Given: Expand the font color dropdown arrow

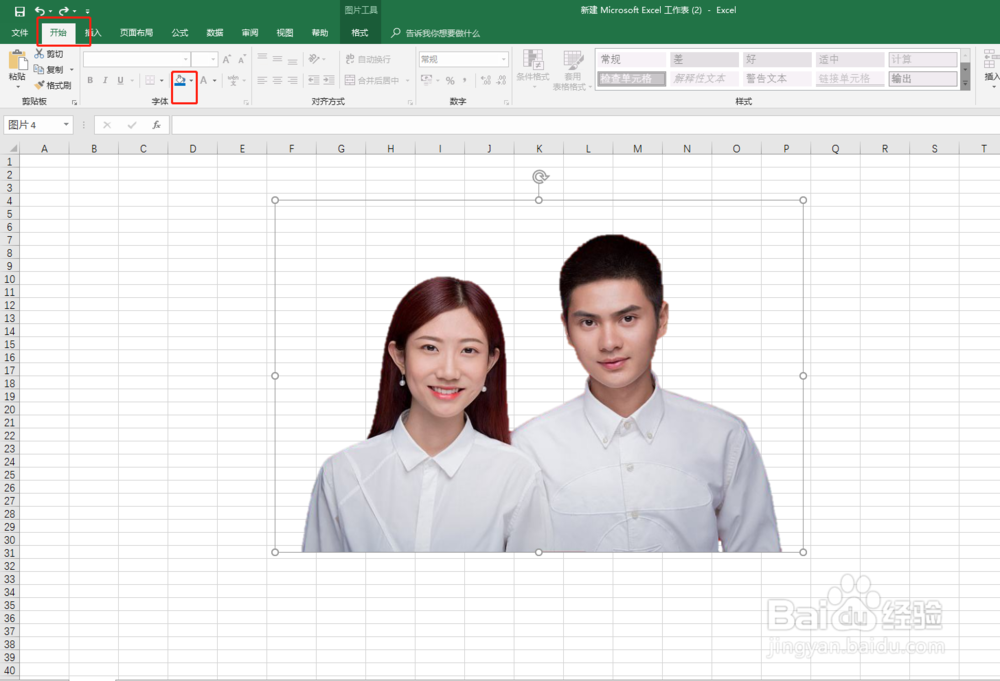Looking at the screenshot, I should tap(215, 80).
